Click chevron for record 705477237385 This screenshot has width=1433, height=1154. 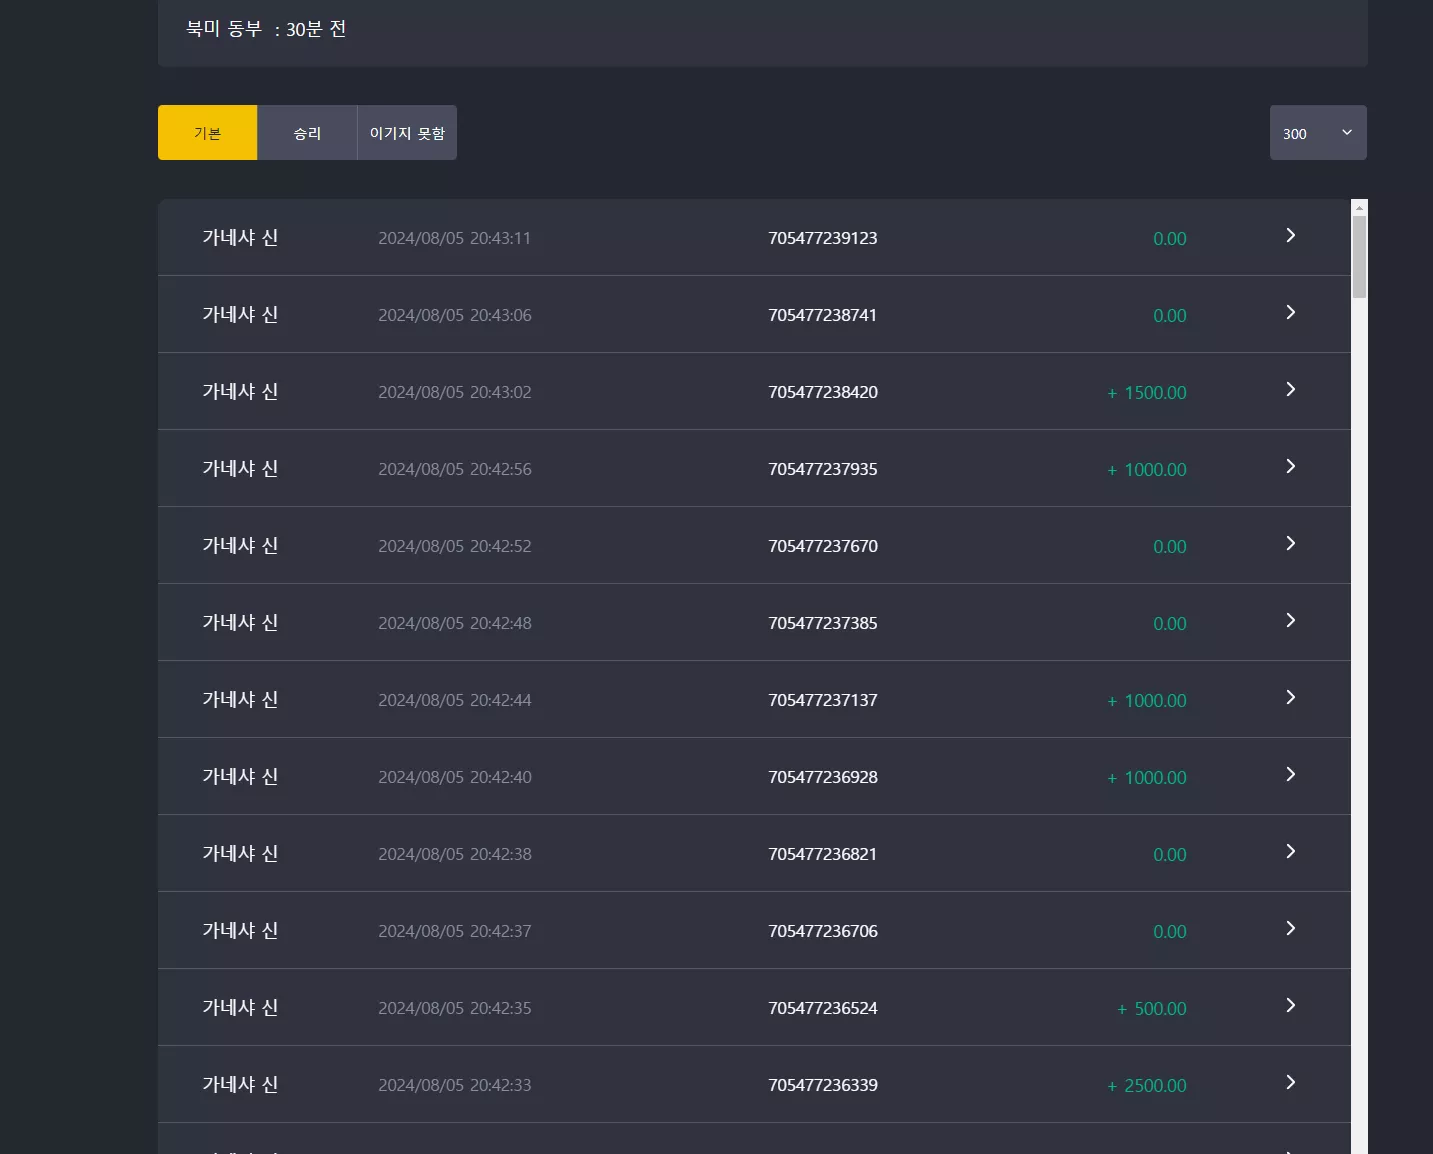coord(1290,621)
